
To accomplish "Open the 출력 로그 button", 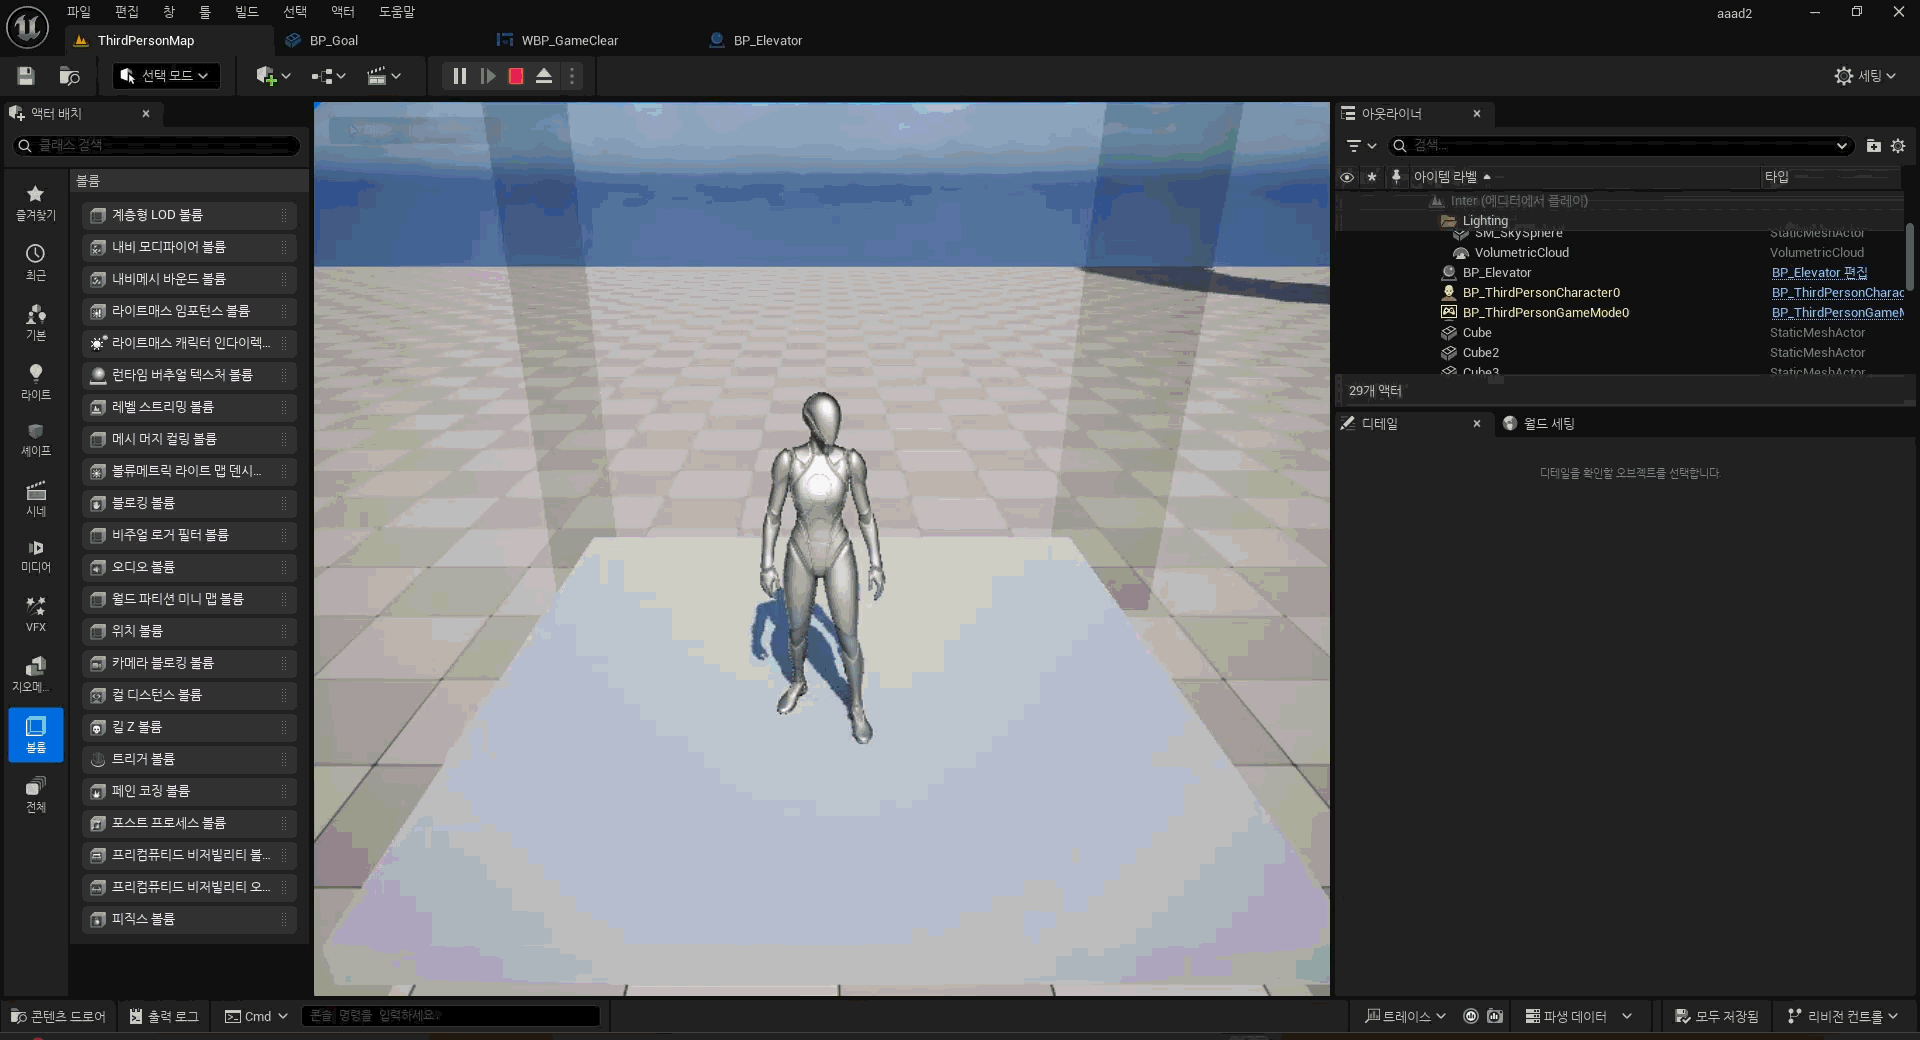I will pyautogui.click(x=164, y=1016).
